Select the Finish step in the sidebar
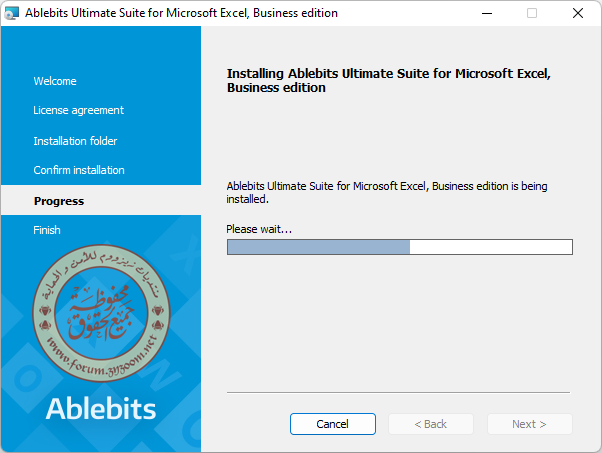 [x=47, y=230]
